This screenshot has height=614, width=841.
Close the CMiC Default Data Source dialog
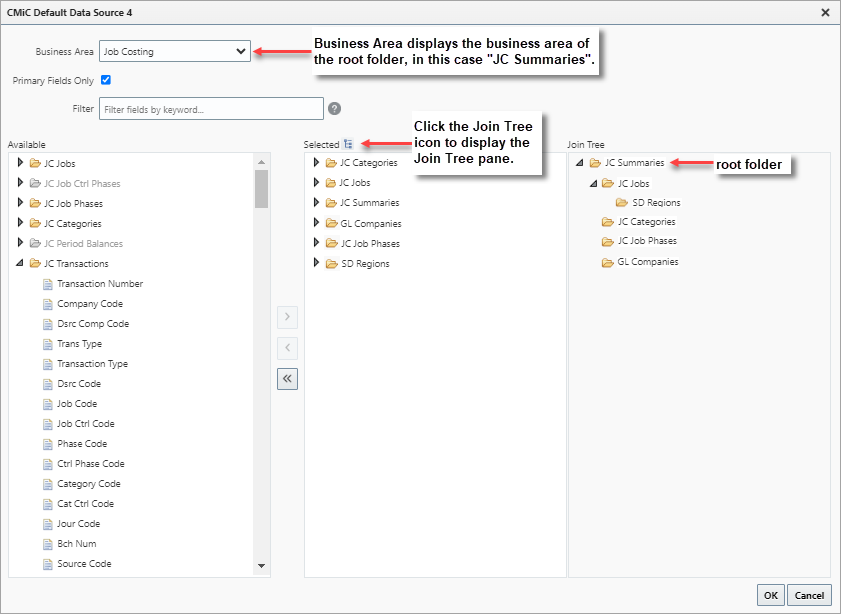click(825, 12)
